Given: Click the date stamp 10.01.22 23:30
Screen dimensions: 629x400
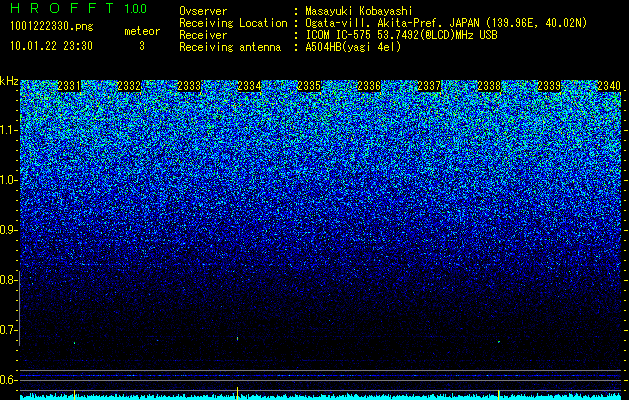Looking at the screenshot, I should 51,46.
